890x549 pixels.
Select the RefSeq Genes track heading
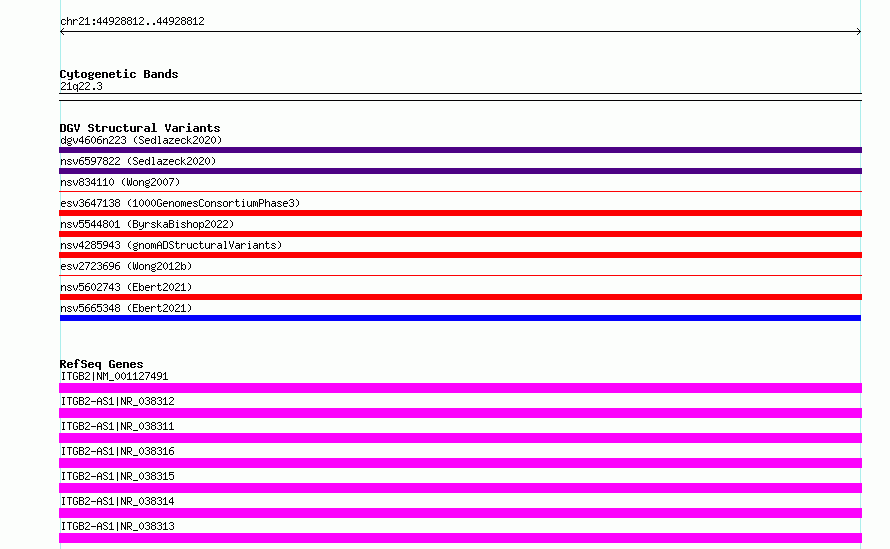pos(101,364)
